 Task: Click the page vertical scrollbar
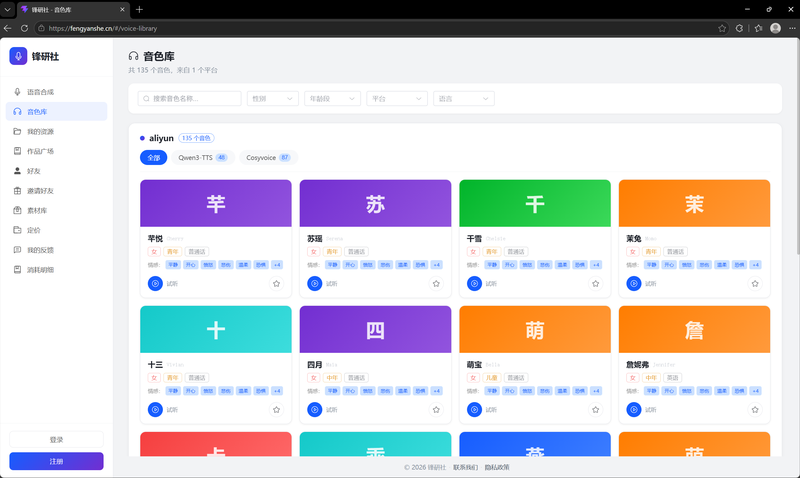click(797, 148)
